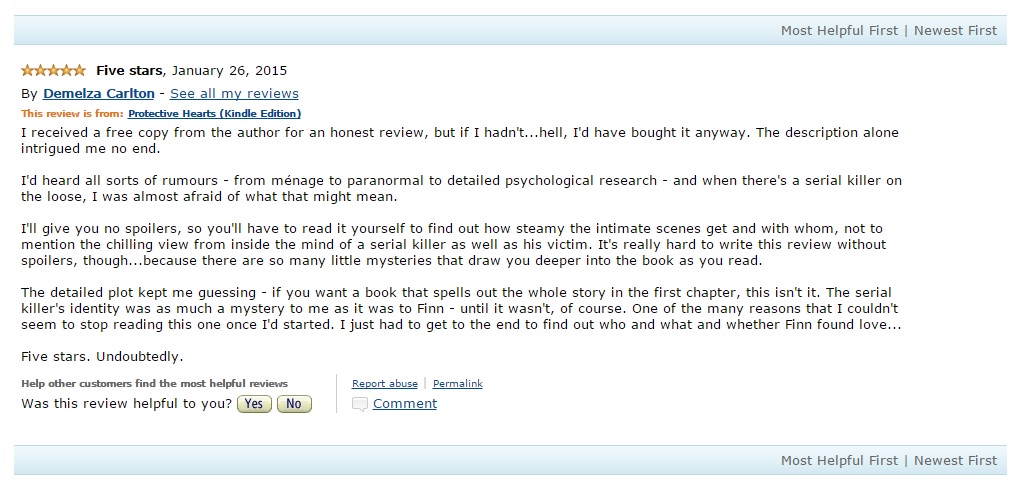Open the Protective Hearts (Kindle Edition) product link
The width and height of the screenshot is (1016, 483).
point(214,114)
